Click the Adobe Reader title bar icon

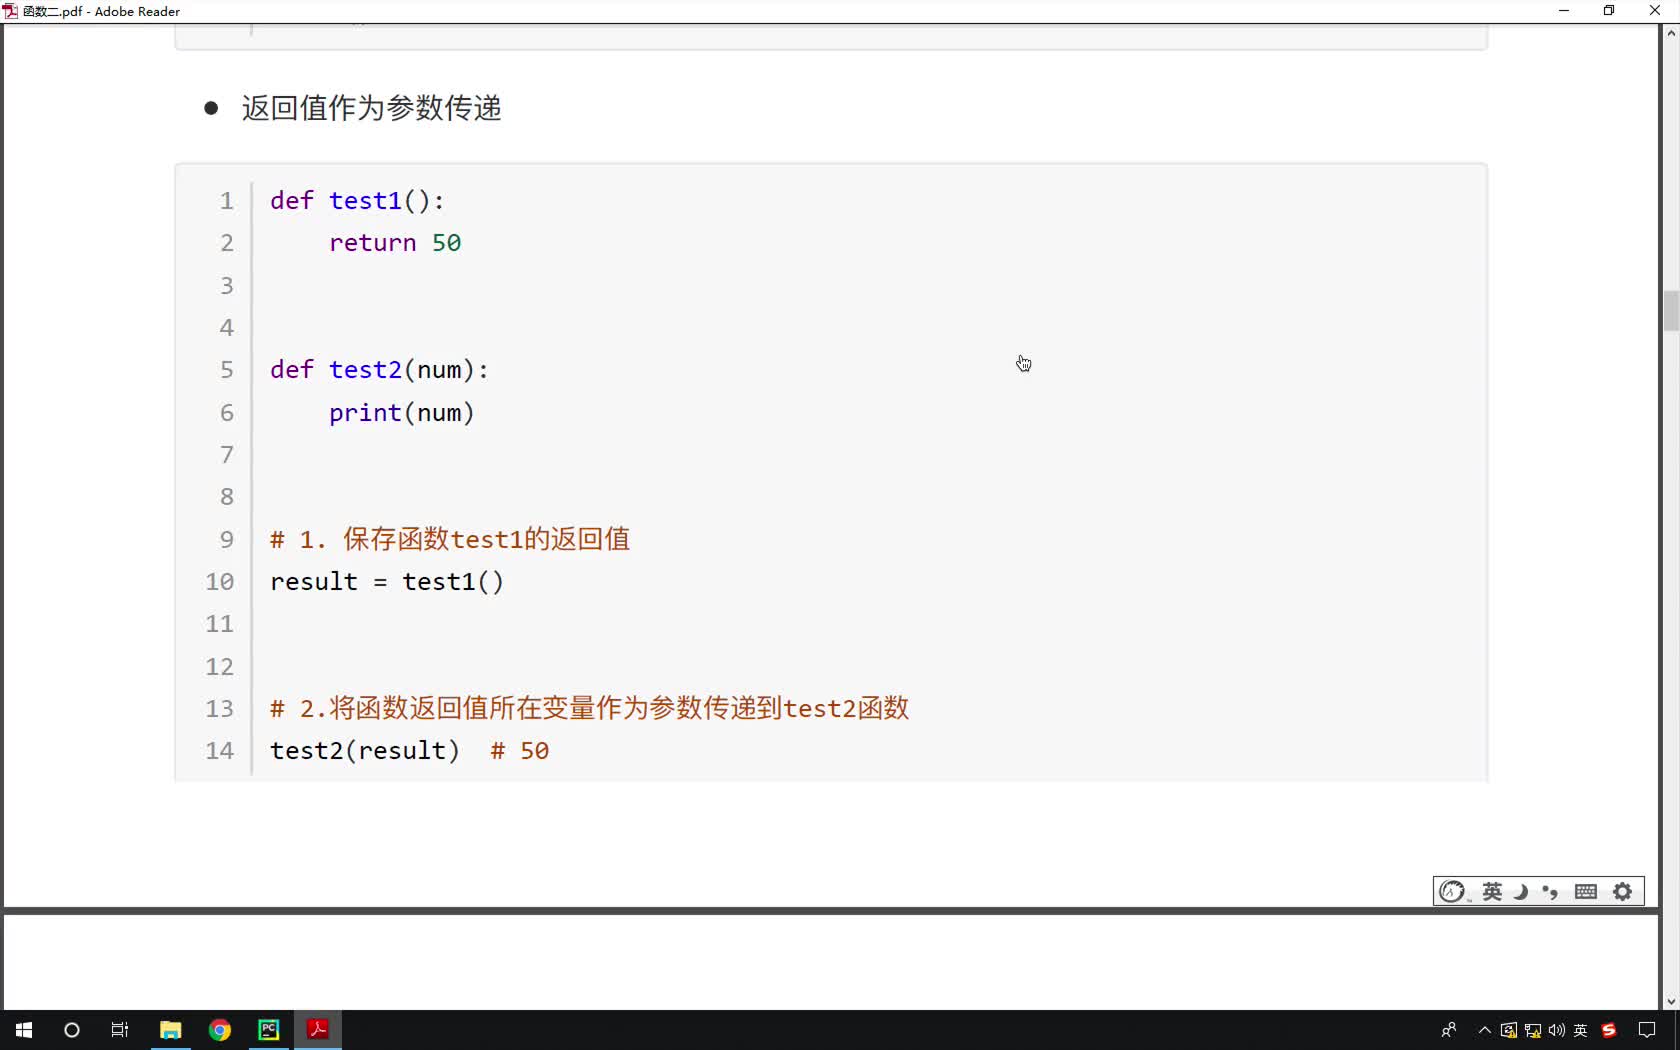(x=10, y=11)
